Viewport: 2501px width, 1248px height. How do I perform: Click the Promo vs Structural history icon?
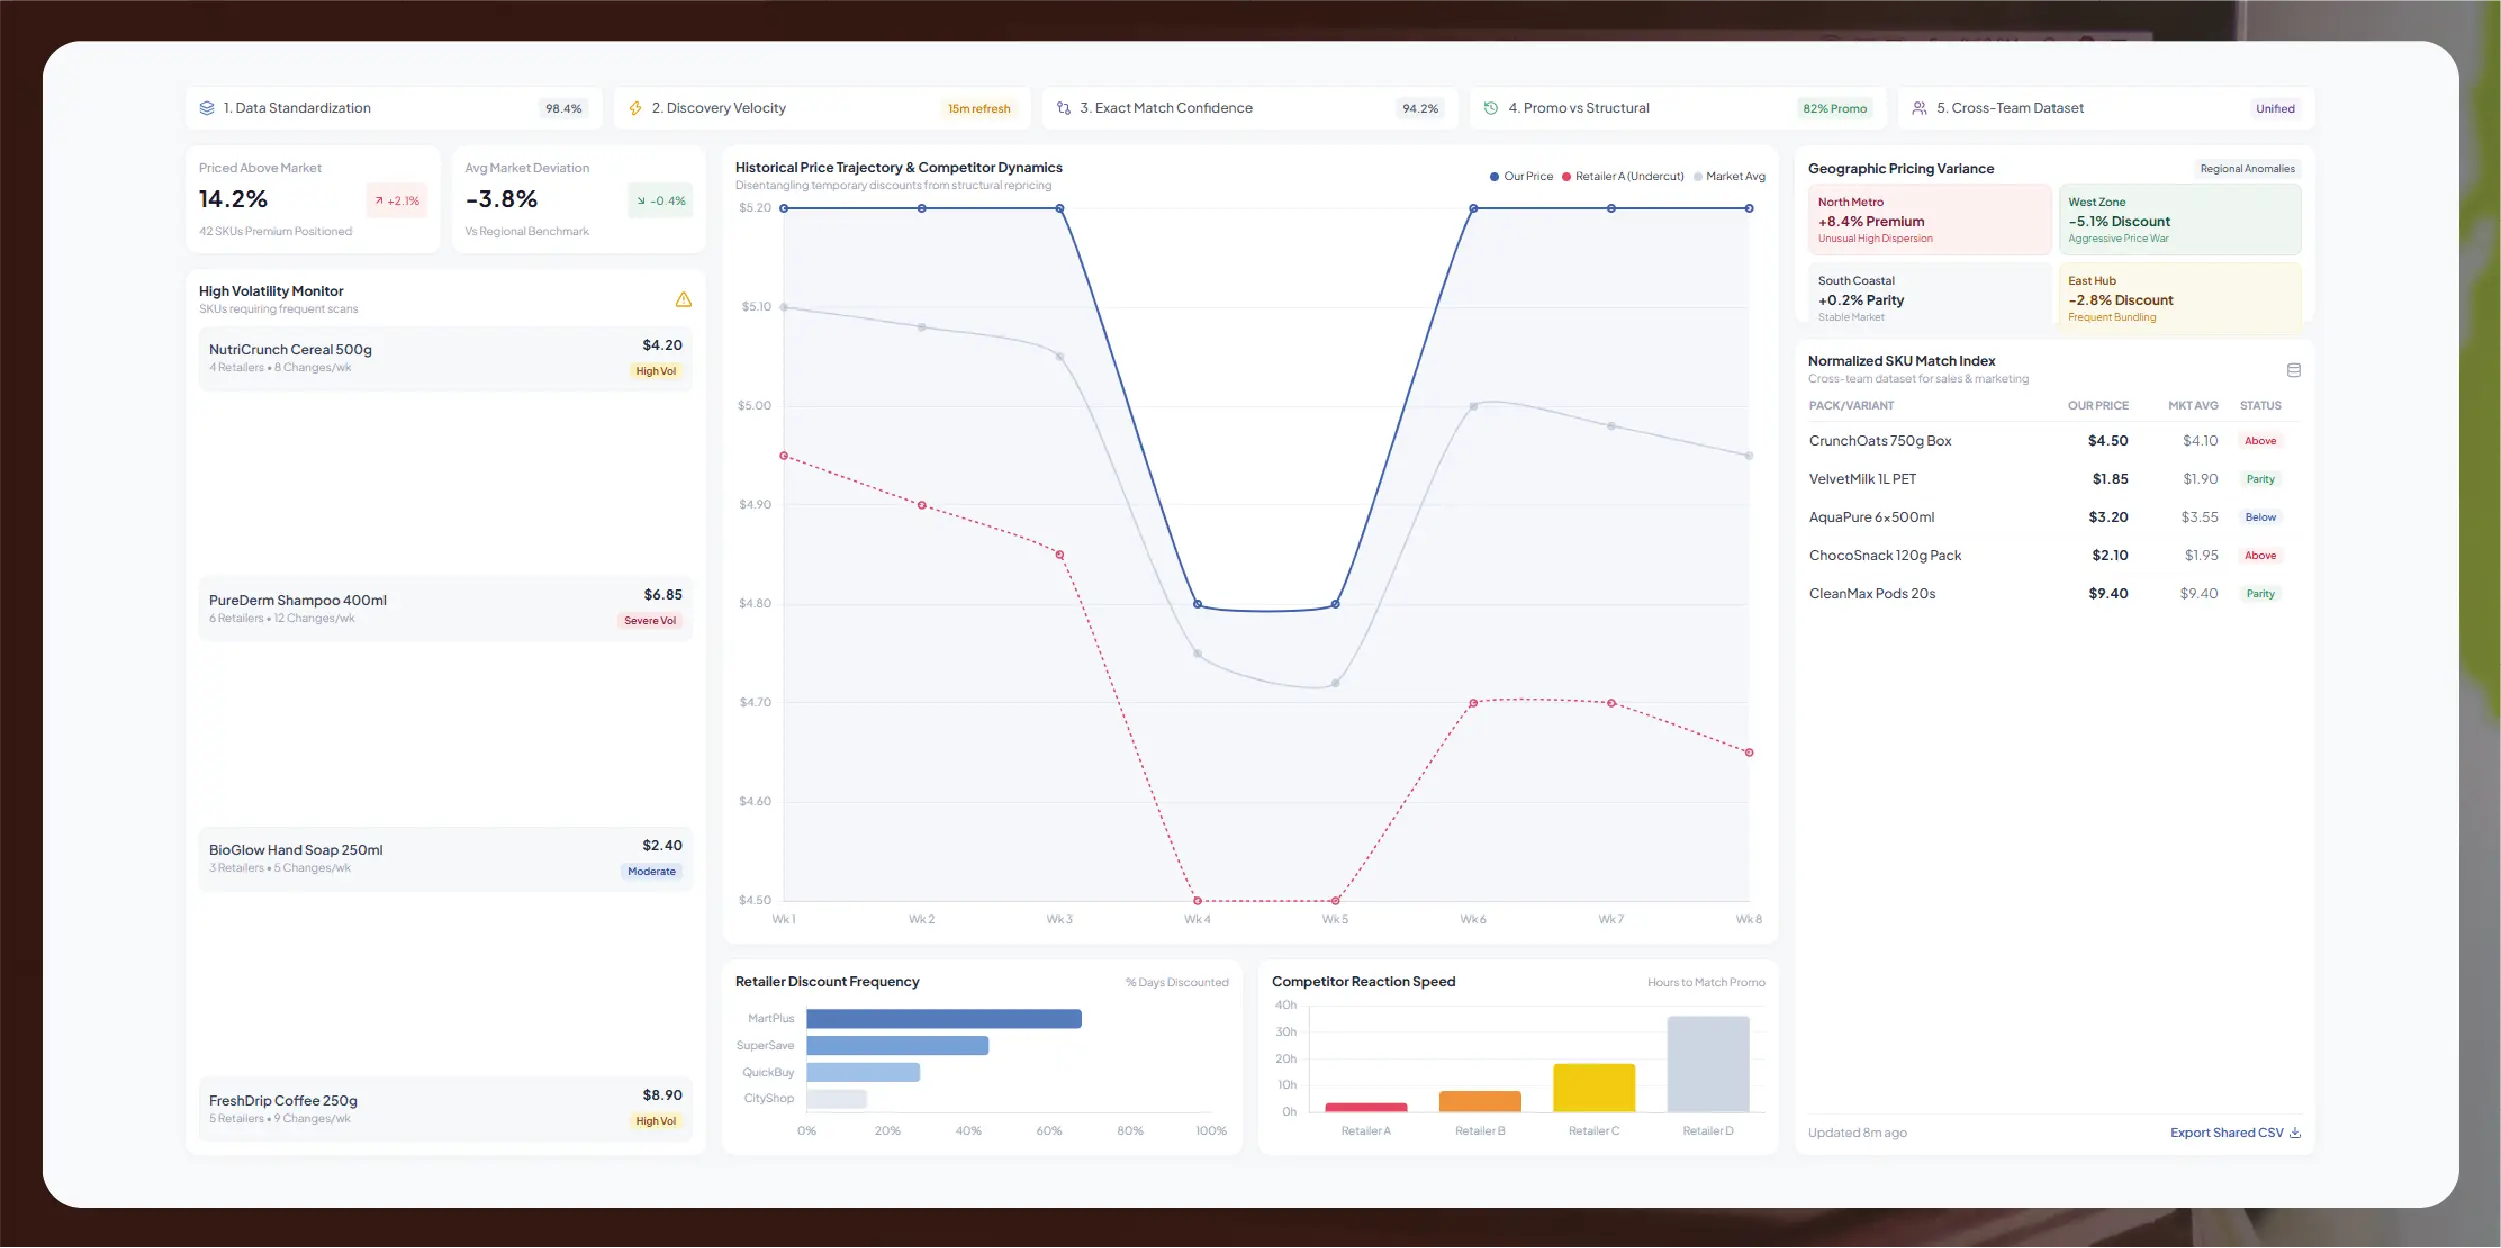point(1491,108)
